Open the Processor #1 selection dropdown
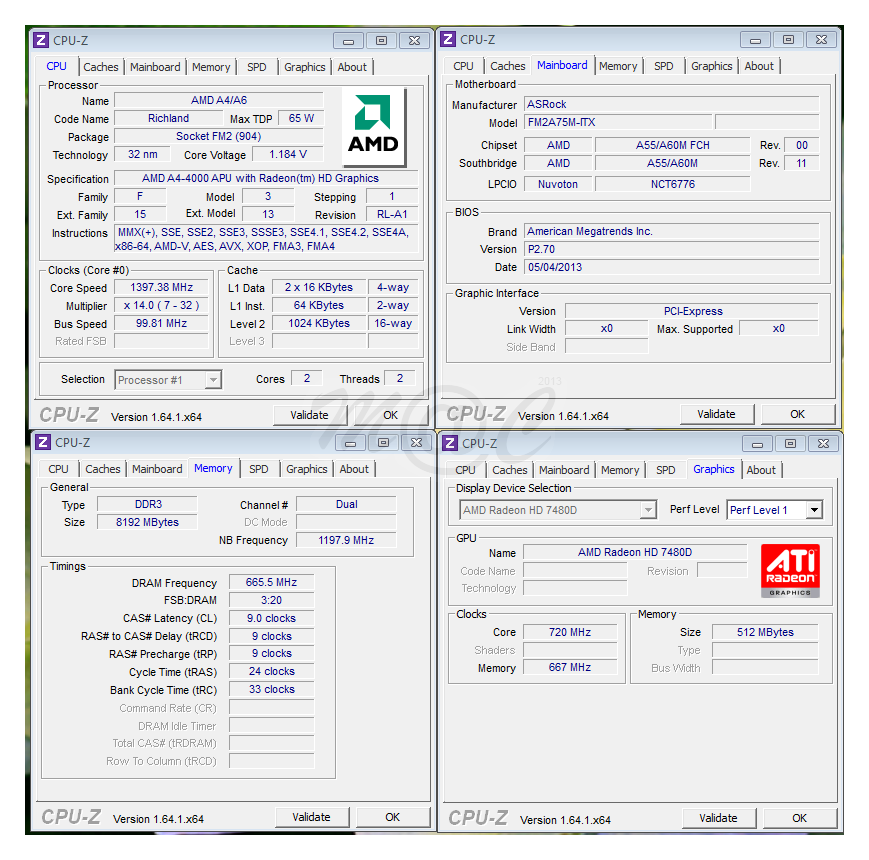This screenshot has height=860, width=869. (x=212, y=380)
